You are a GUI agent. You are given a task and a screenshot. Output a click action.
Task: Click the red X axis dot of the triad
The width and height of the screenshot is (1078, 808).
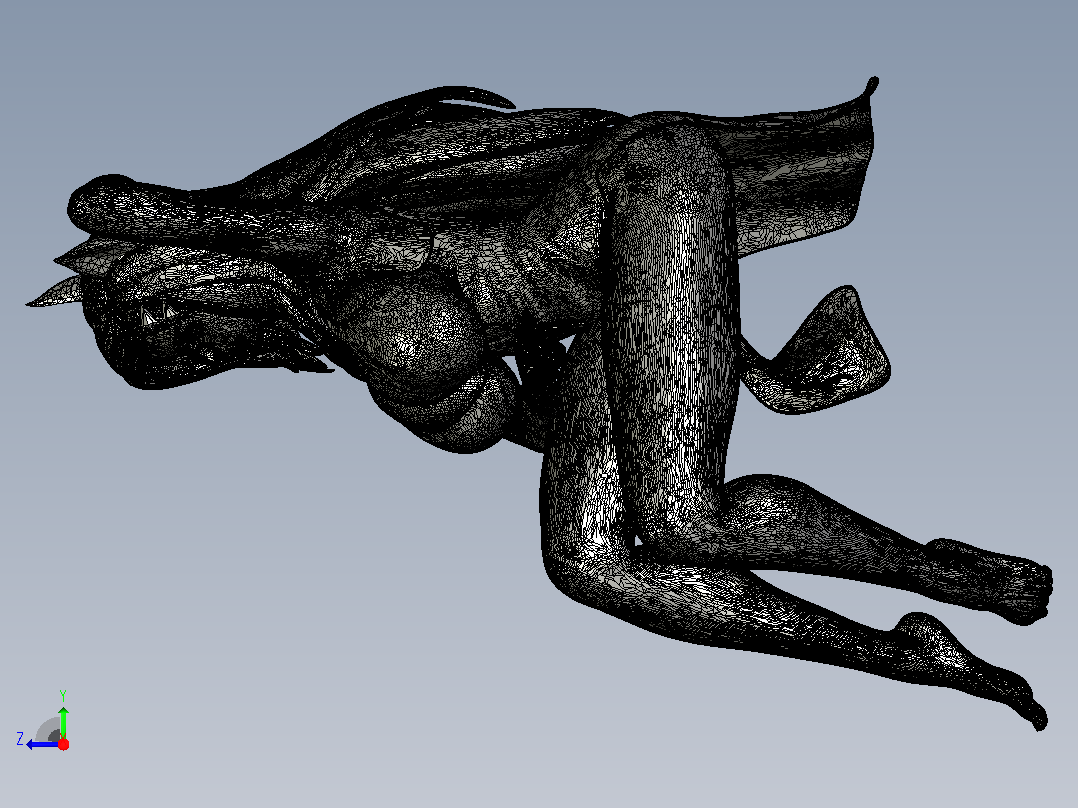(x=63, y=744)
